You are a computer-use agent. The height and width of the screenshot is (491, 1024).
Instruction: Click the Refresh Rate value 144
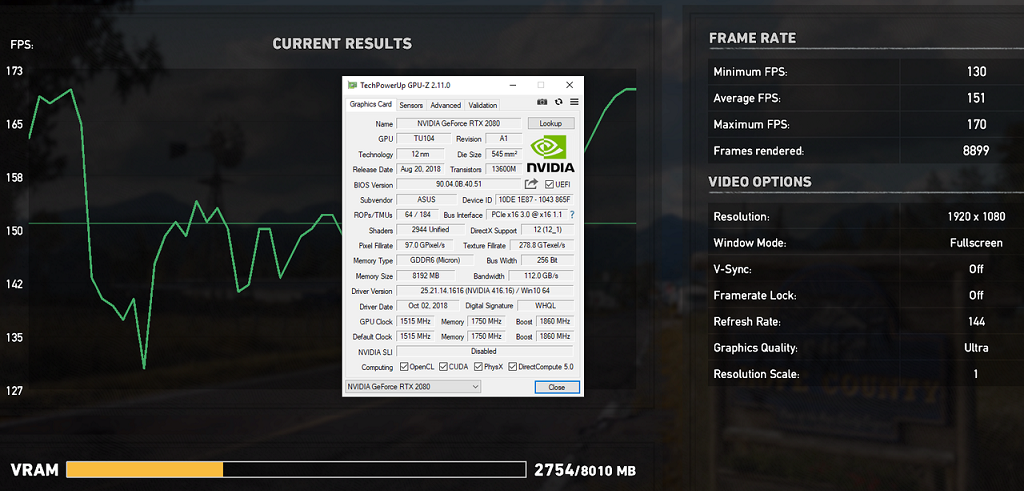[x=977, y=322]
